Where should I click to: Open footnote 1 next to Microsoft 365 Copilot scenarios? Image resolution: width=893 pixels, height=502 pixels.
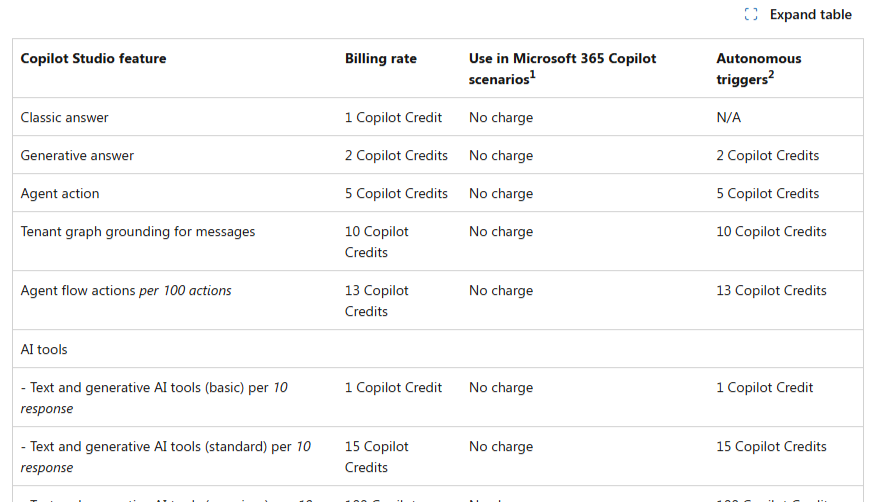(532, 75)
